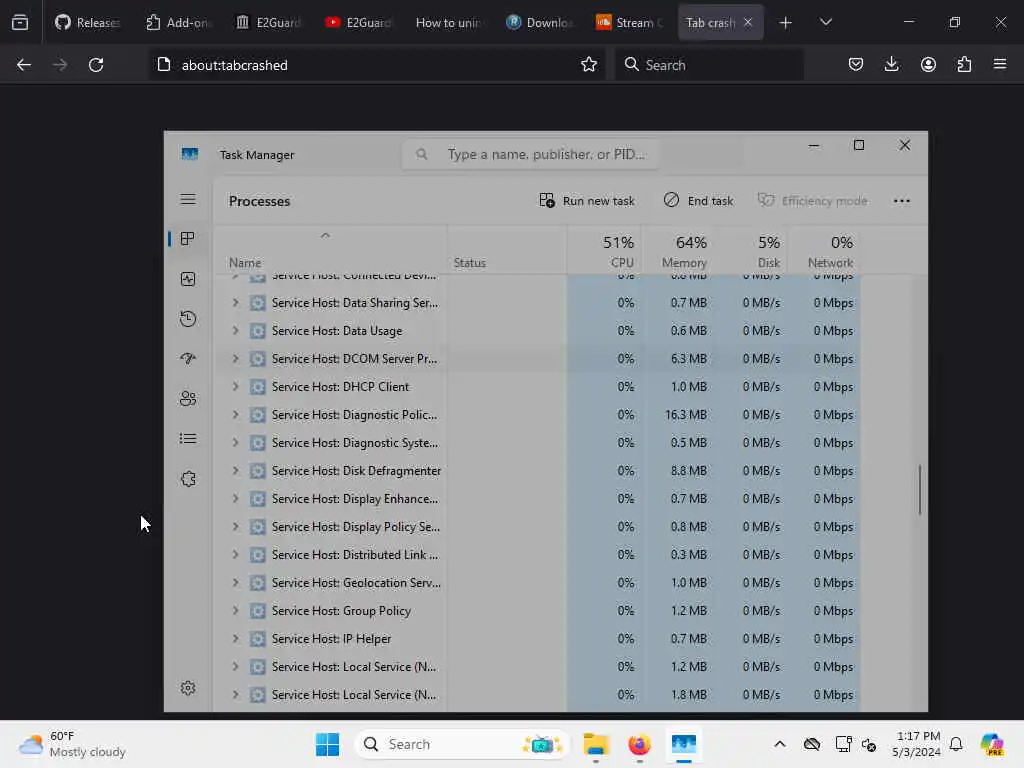1024x768 pixels.
Task: Open Services page in Task Manager sidebar
Action: pos(188,479)
